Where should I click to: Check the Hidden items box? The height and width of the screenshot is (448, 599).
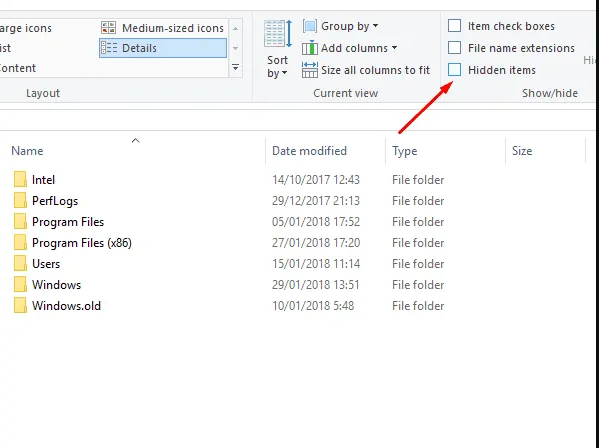pyautogui.click(x=454, y=70)
